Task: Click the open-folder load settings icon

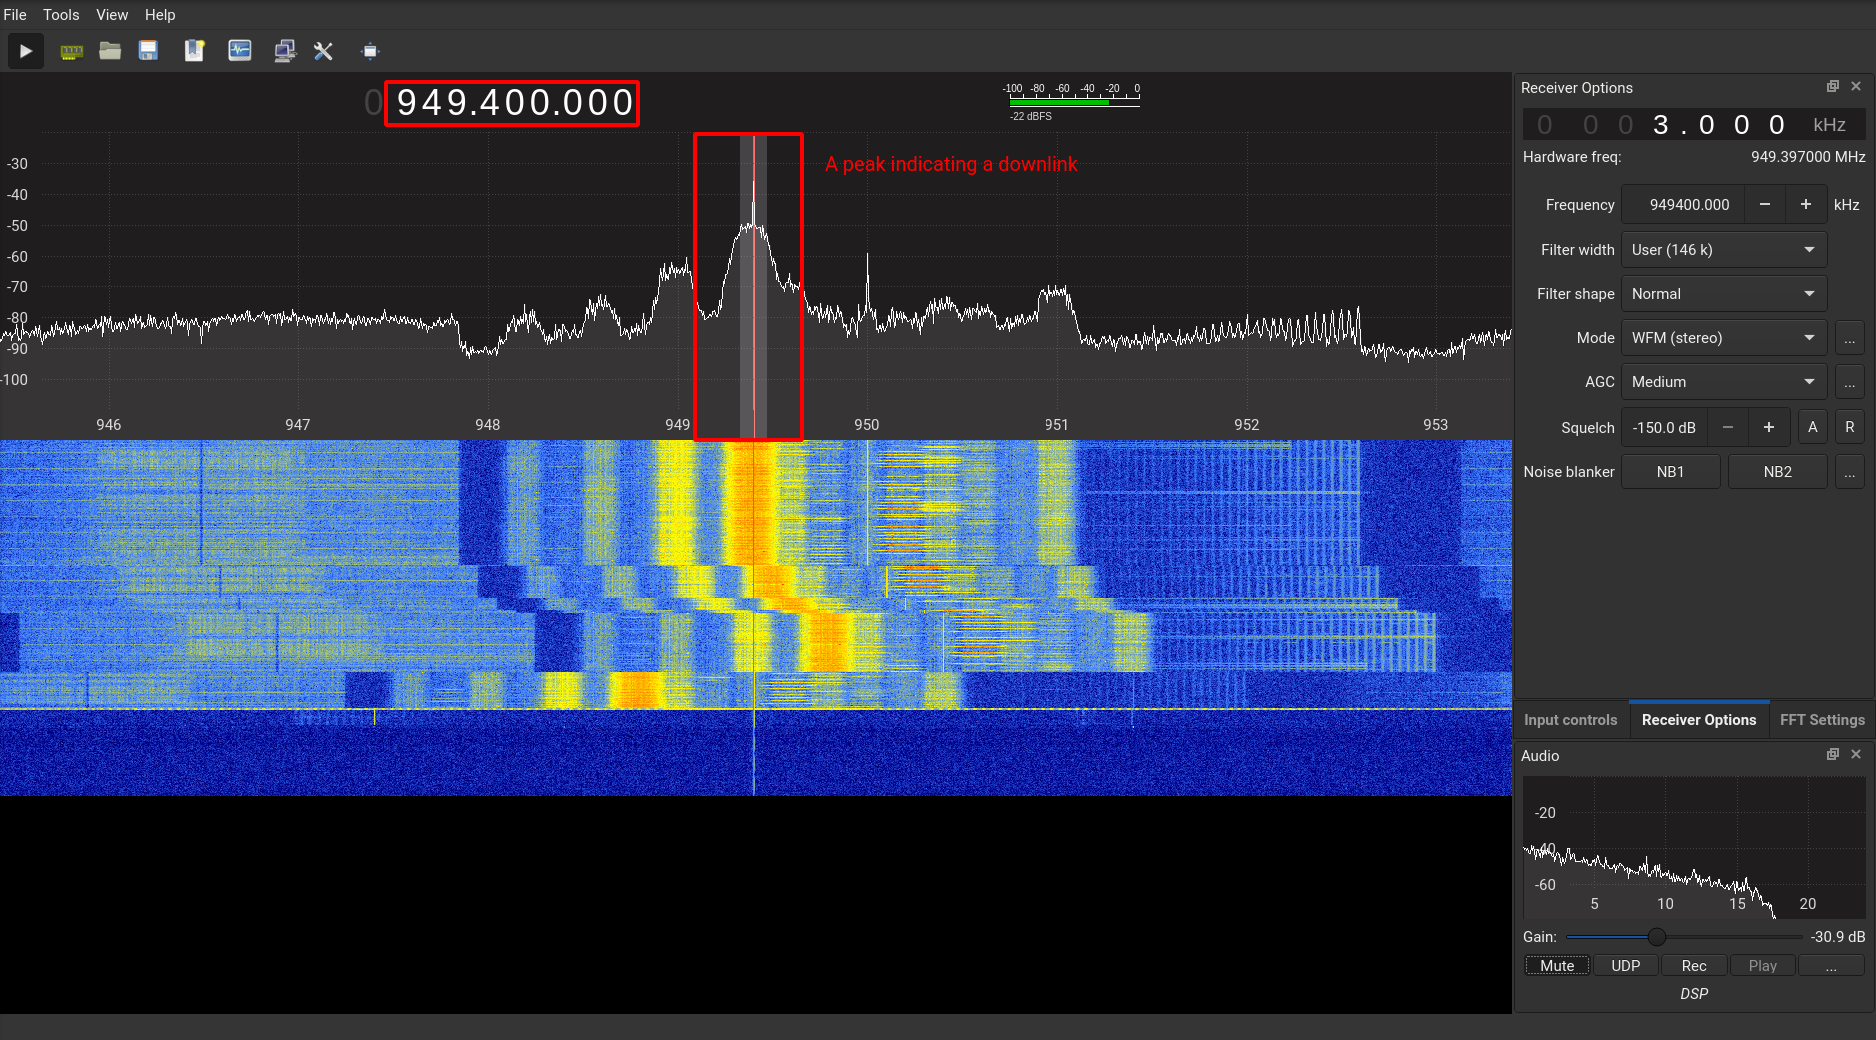Action: tap(110, 51)
